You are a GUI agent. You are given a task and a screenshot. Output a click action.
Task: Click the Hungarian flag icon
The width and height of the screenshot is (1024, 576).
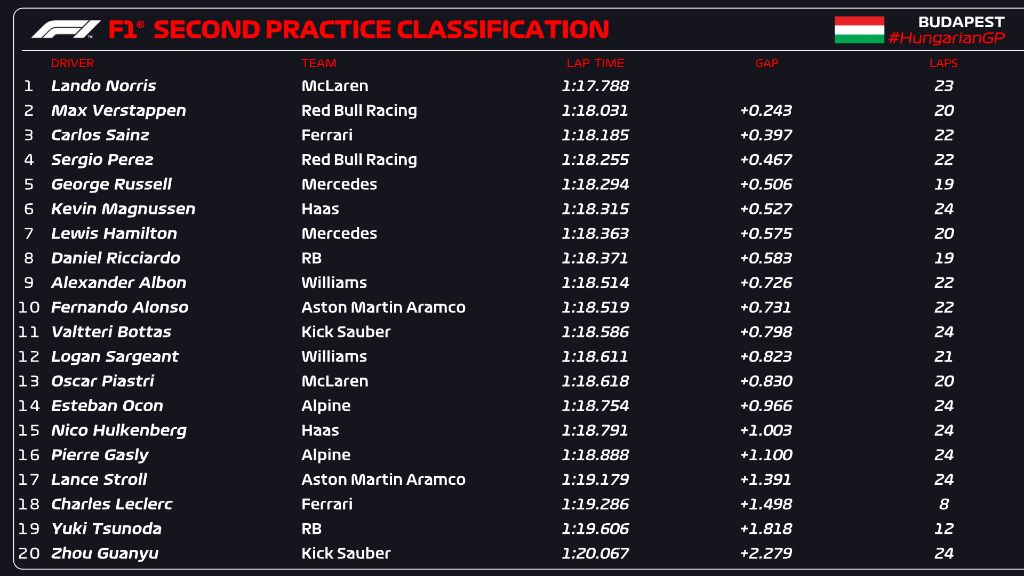tap(859, 30)
